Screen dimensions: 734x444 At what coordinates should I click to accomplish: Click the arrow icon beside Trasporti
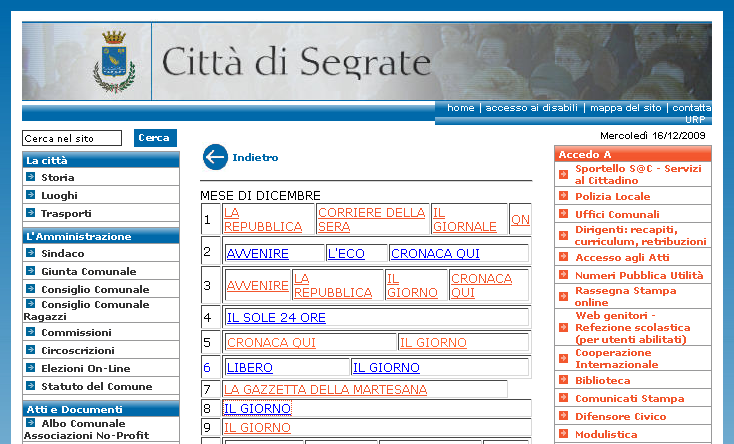click(x=31, y=213)
